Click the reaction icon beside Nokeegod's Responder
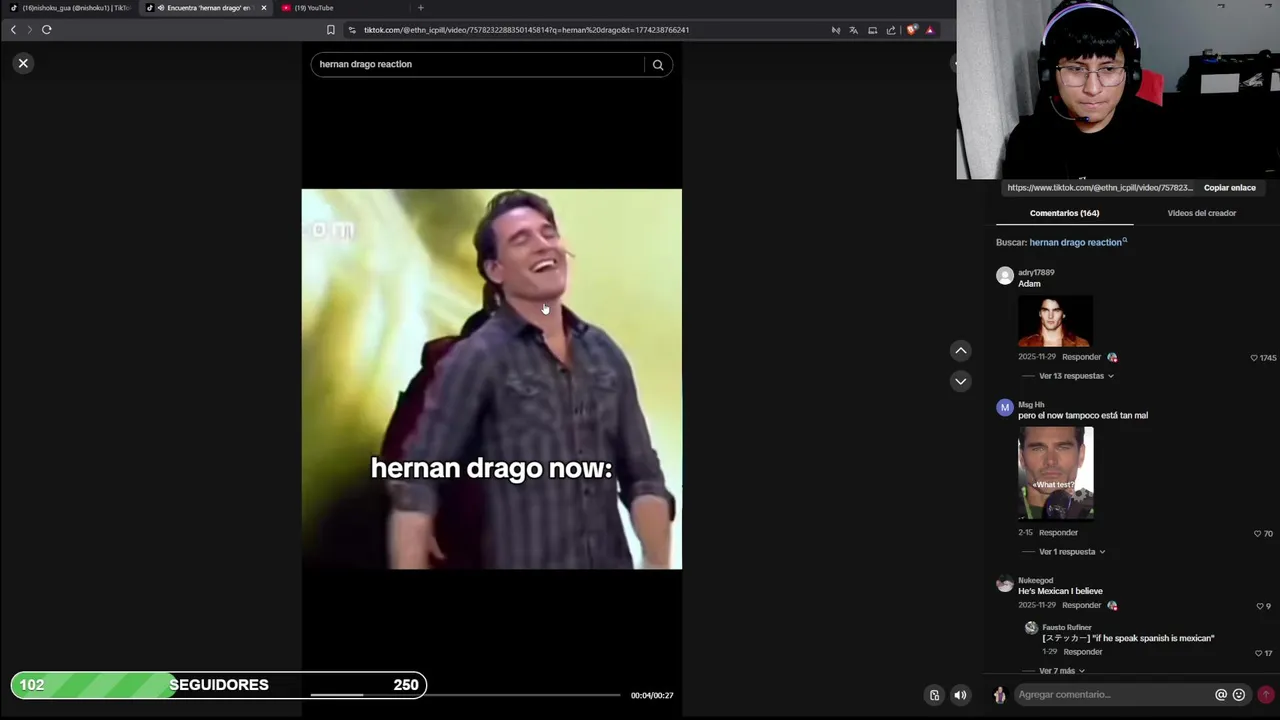1280x720 pixels. pos(1112,605)
